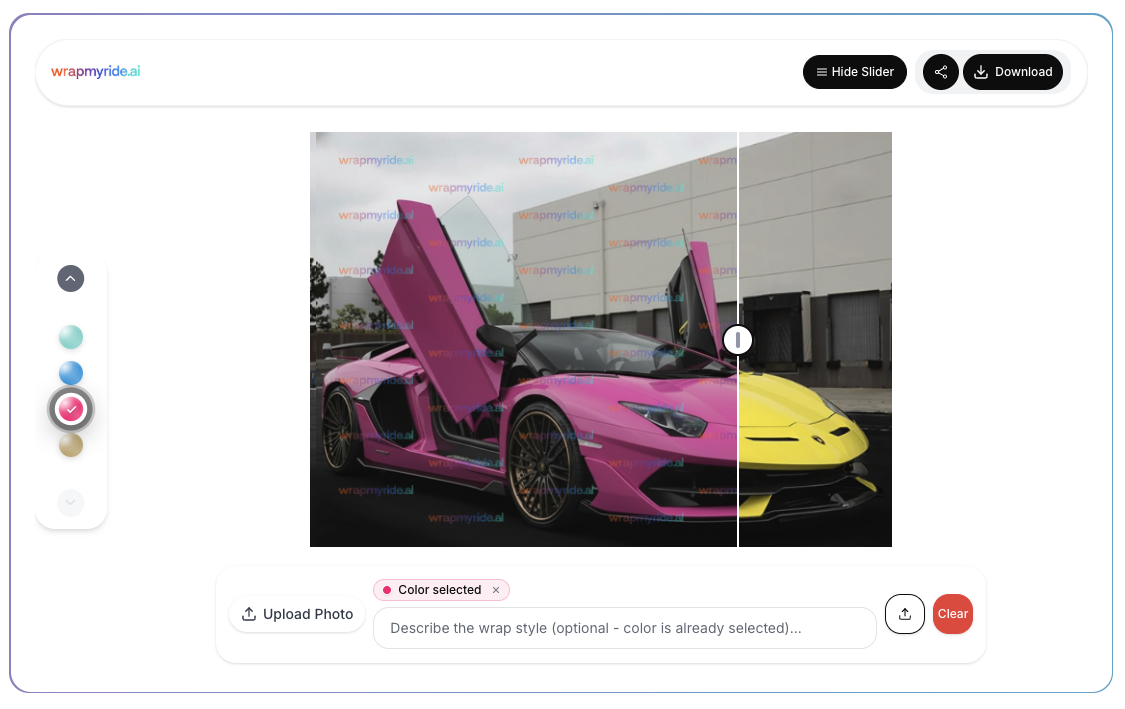Click the Color selected chip label
This screenshot has height=709, width=1125.
pyautogui.click(x=439, y=590)
